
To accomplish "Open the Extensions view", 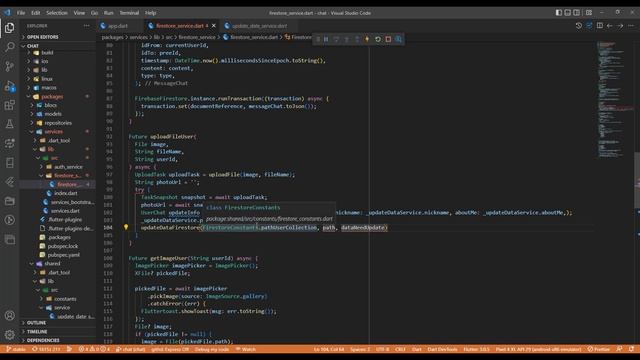I will 9,105.
